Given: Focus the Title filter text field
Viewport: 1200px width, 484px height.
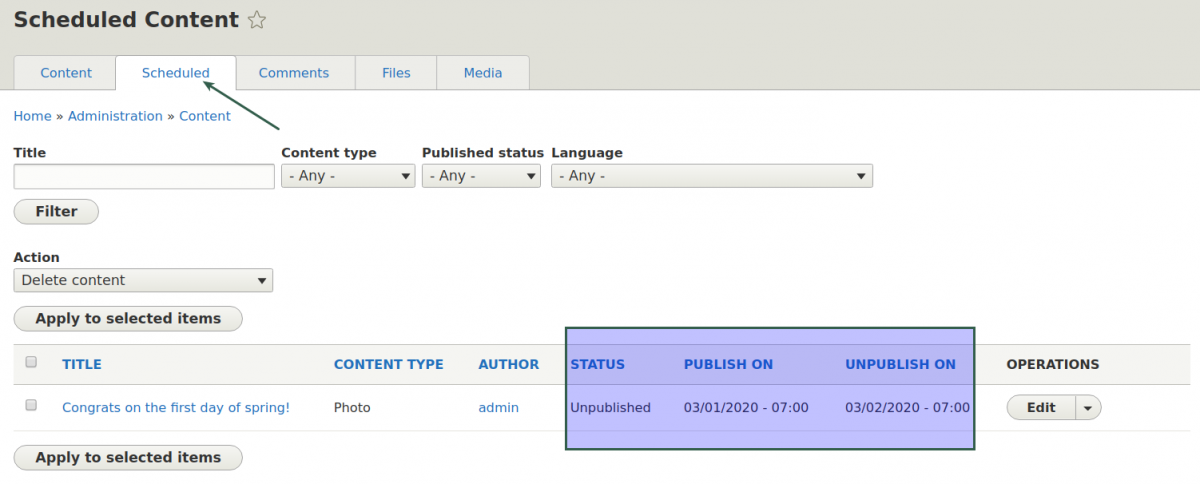Looking at the screenshot, I should pos(144,177).
